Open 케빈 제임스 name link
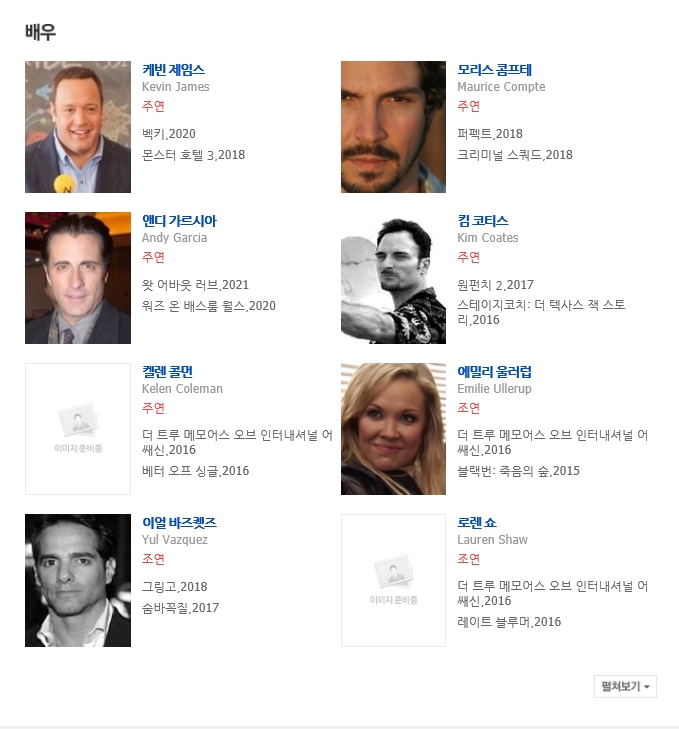 click(x=173, y=70)
